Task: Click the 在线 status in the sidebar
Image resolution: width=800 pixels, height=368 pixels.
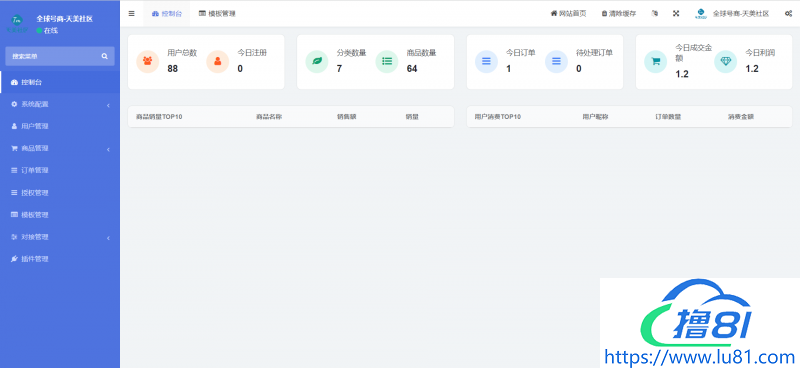Action: click(x=47, y=31)
